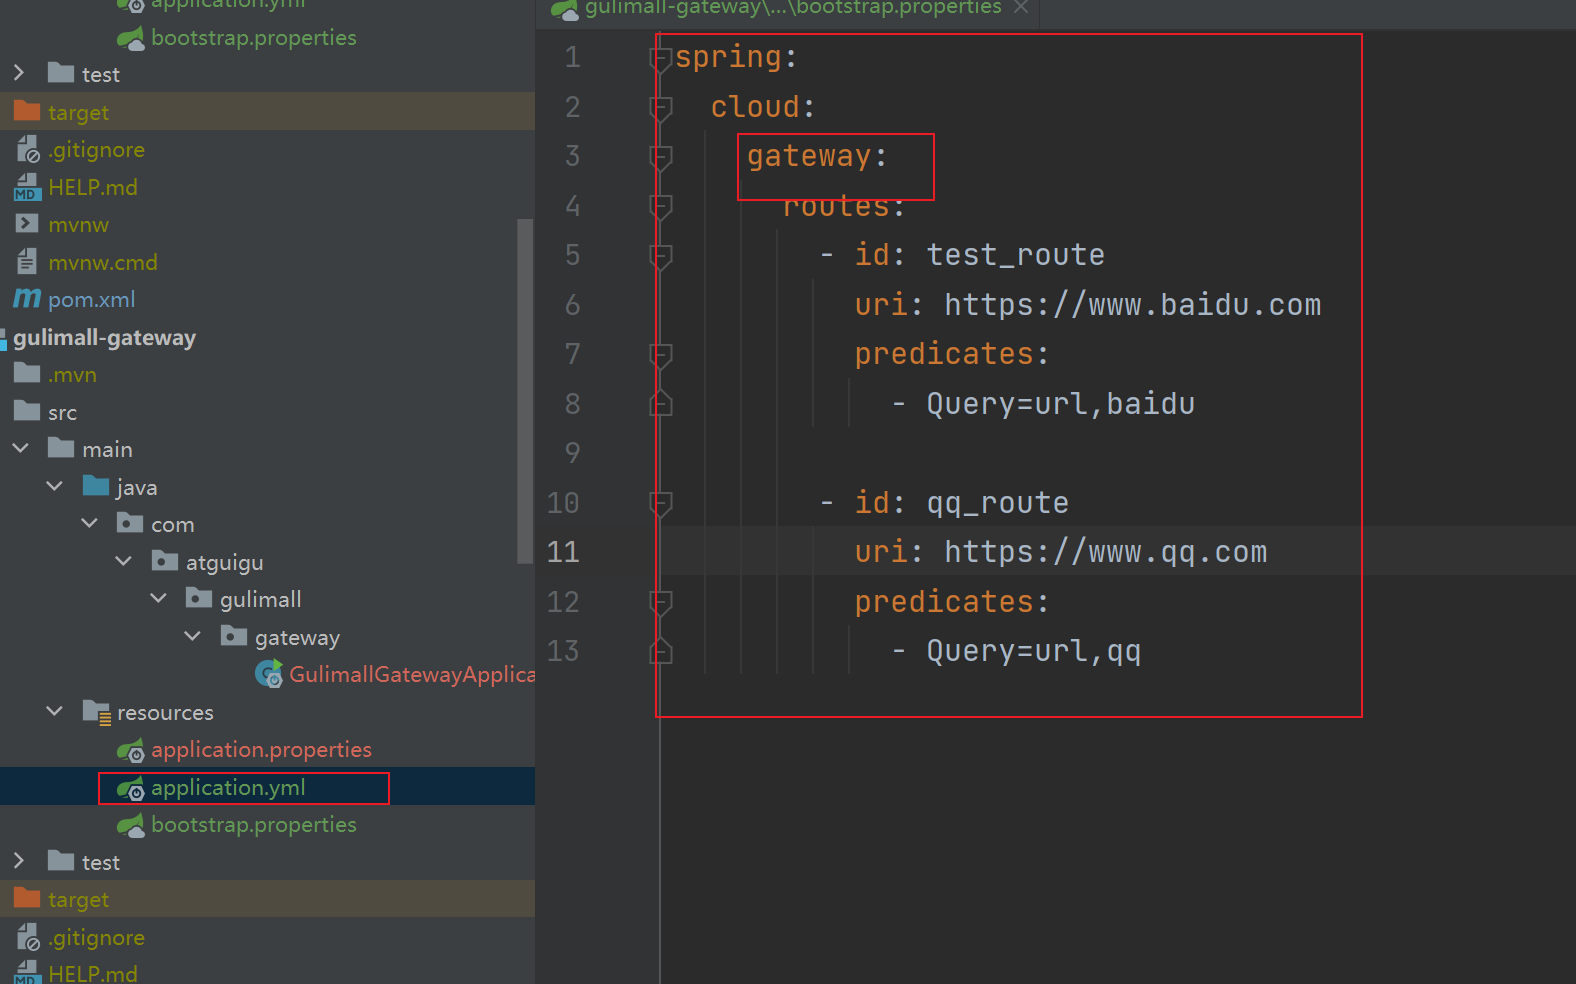Collapse the gateway package node

tap(192, 636)
